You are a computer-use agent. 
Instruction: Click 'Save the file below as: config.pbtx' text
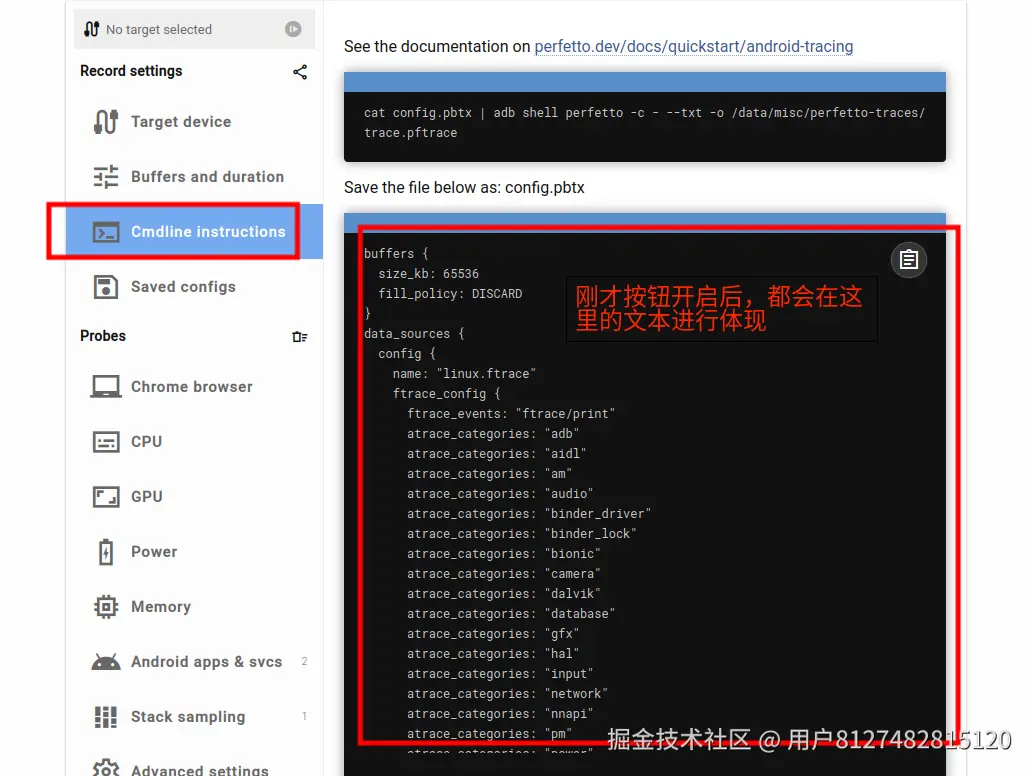(x=464, y=188)
